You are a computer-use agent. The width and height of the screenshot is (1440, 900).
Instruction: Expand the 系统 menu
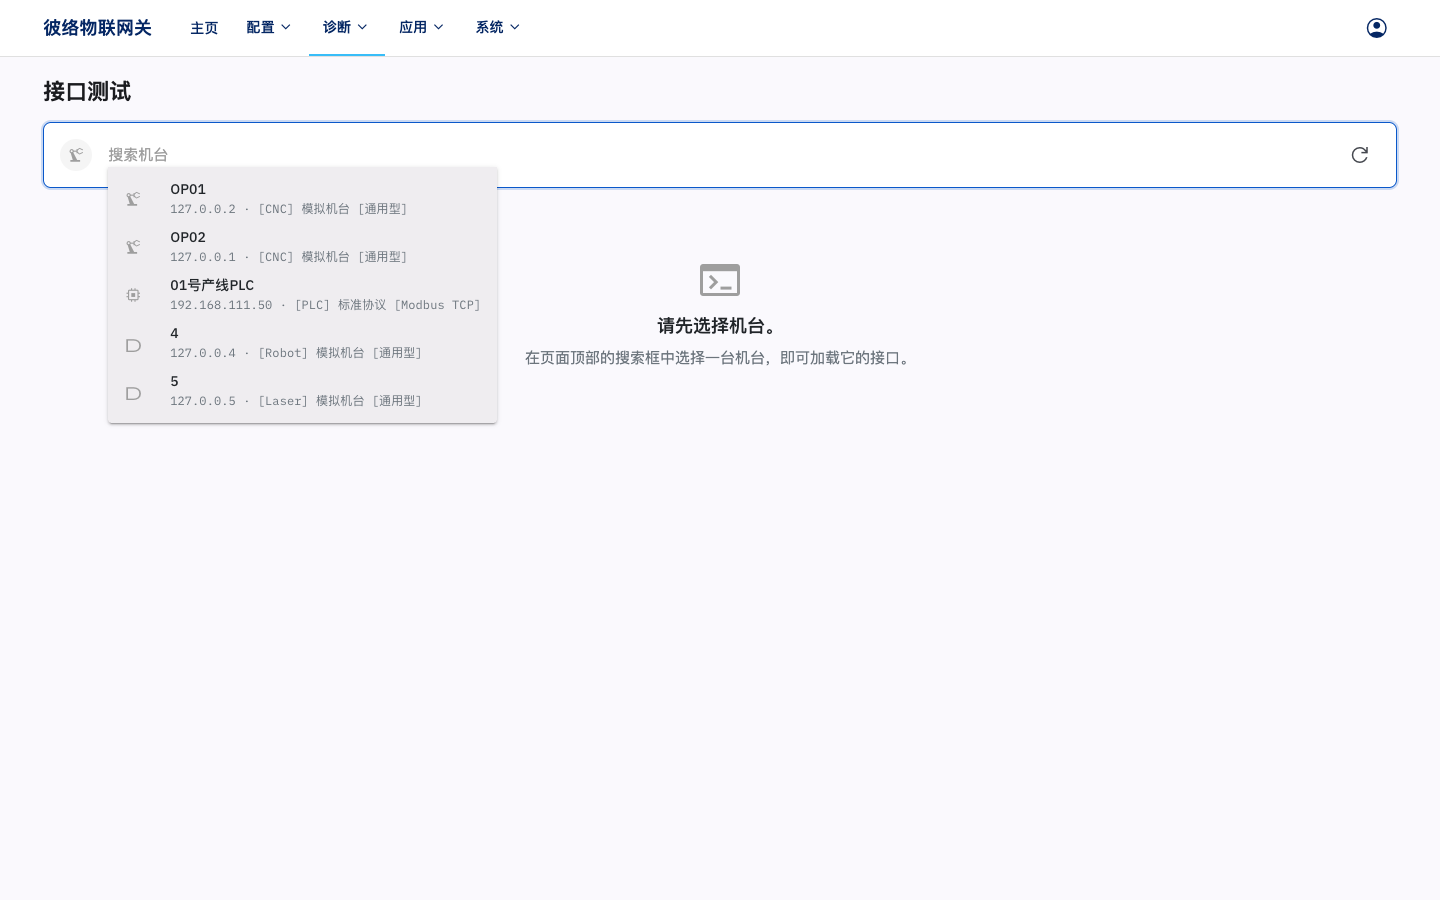[498, 28]
